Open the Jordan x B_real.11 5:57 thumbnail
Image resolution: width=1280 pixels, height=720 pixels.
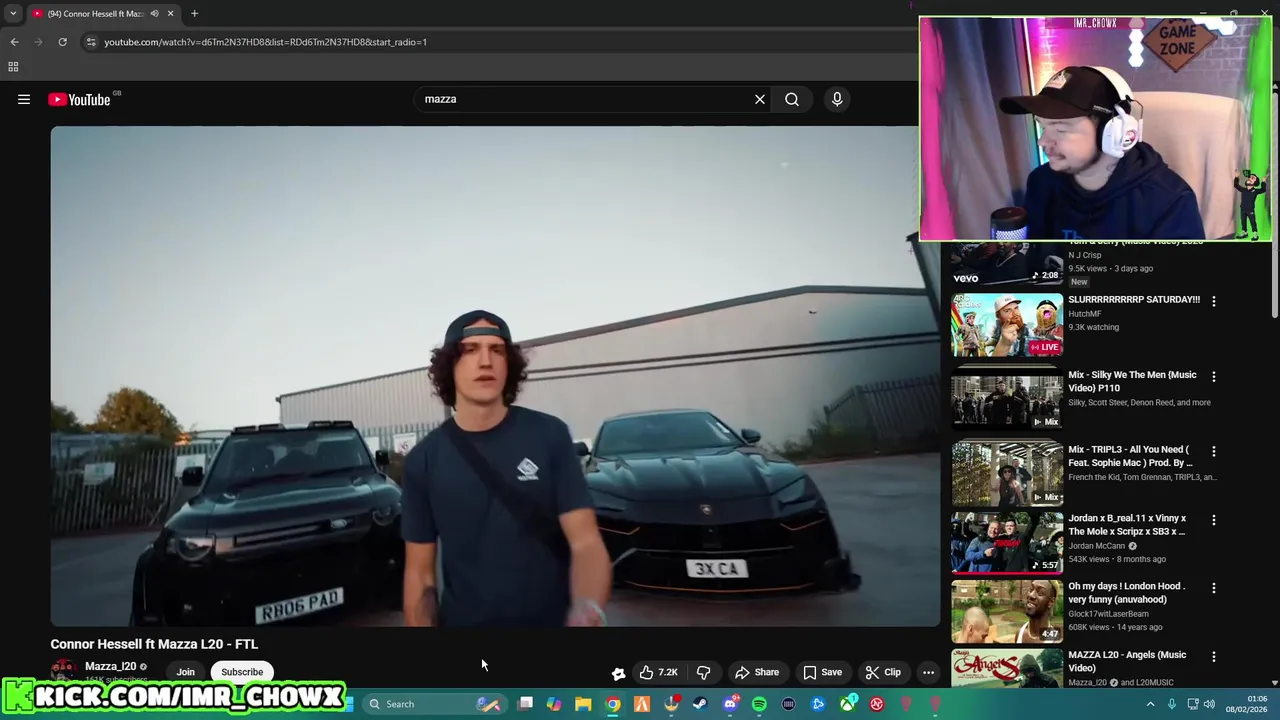(x=1007, y=543)
